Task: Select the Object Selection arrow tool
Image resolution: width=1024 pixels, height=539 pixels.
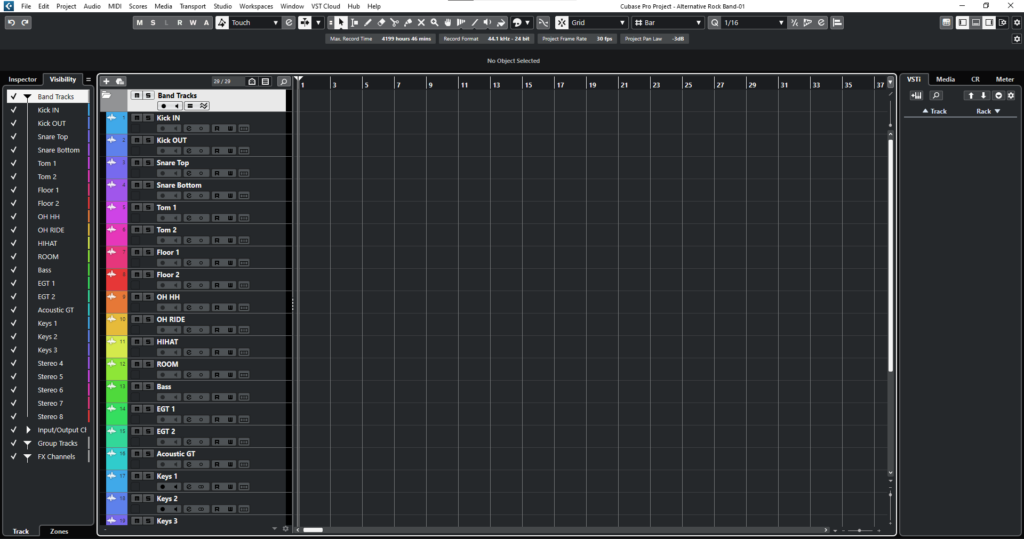Action: coord(341,23)
